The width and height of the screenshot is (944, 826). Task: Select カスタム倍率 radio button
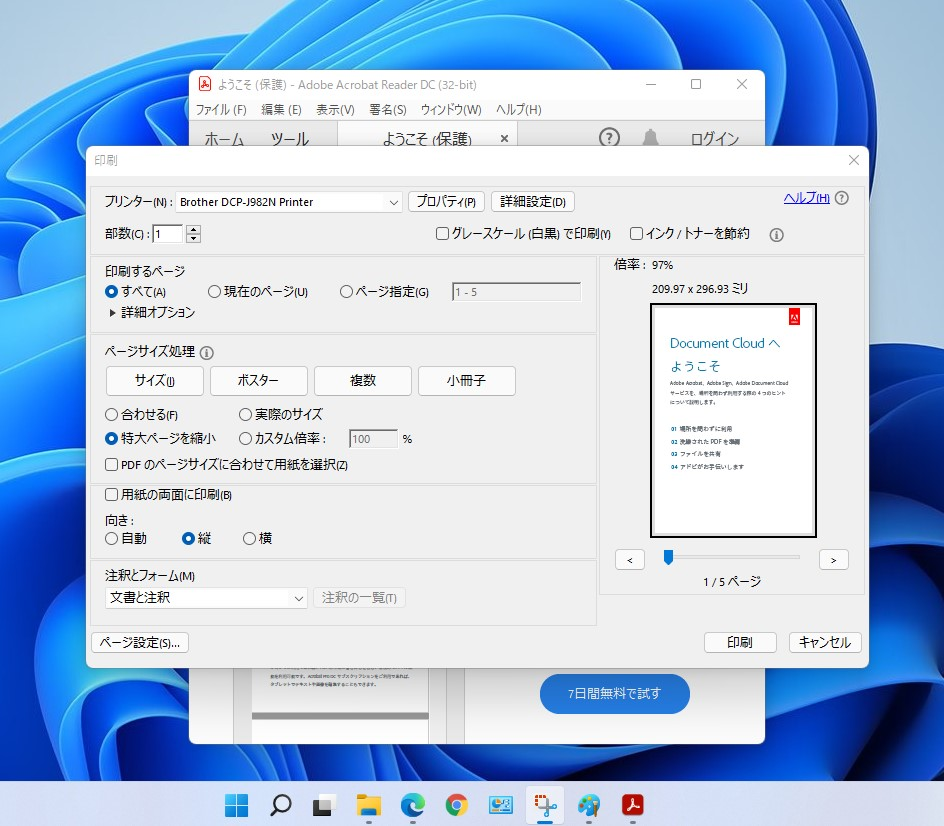pyautogui.click(x=245, y=439)
